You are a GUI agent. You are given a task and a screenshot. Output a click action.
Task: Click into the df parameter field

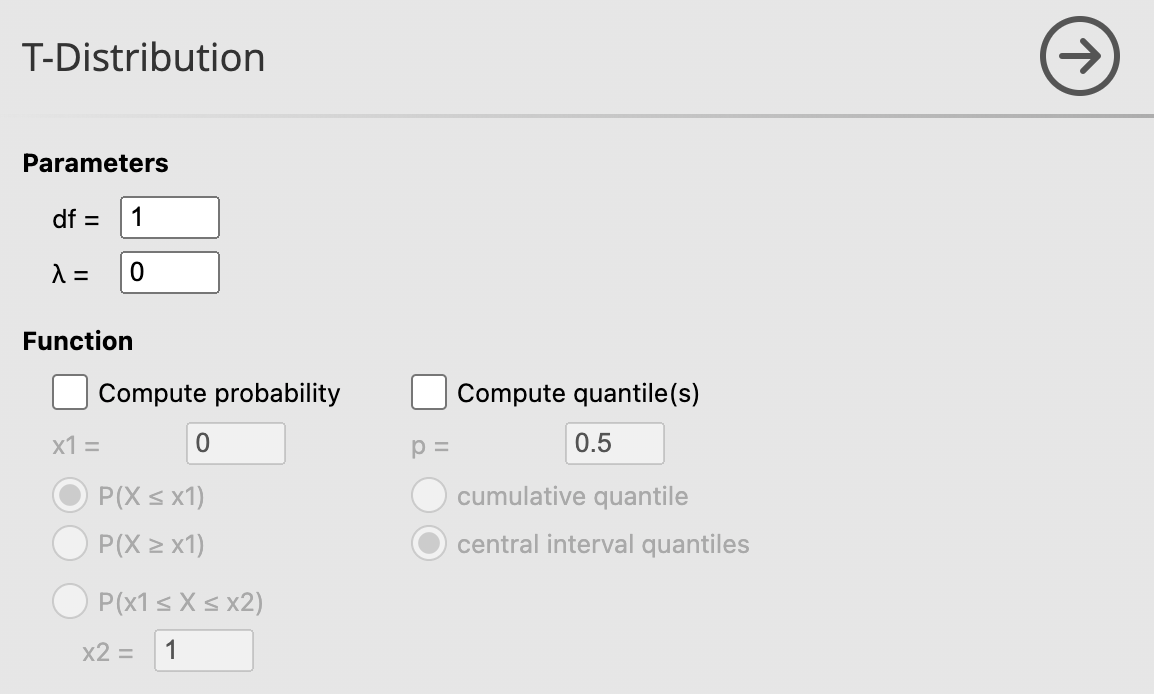click(x=169, y=218)
